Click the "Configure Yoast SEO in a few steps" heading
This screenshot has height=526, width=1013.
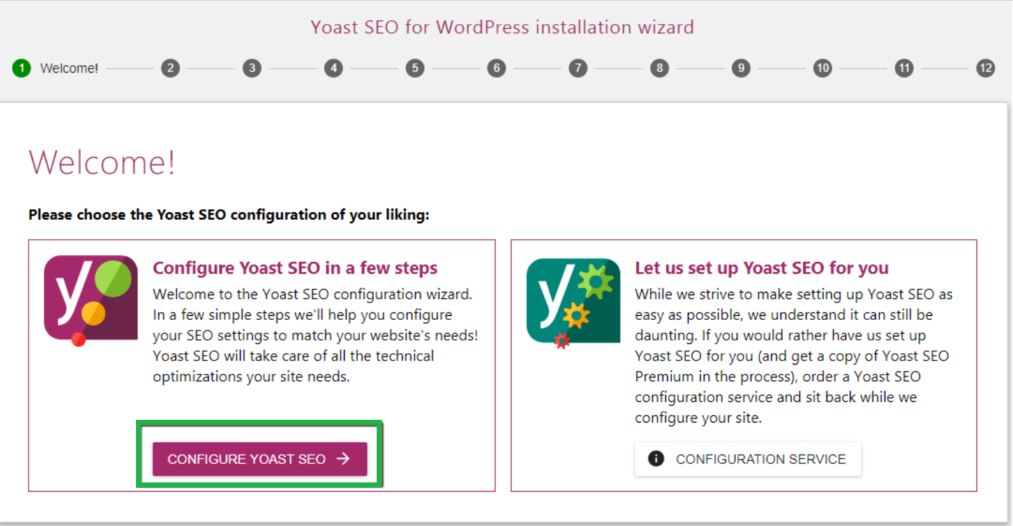295,268
